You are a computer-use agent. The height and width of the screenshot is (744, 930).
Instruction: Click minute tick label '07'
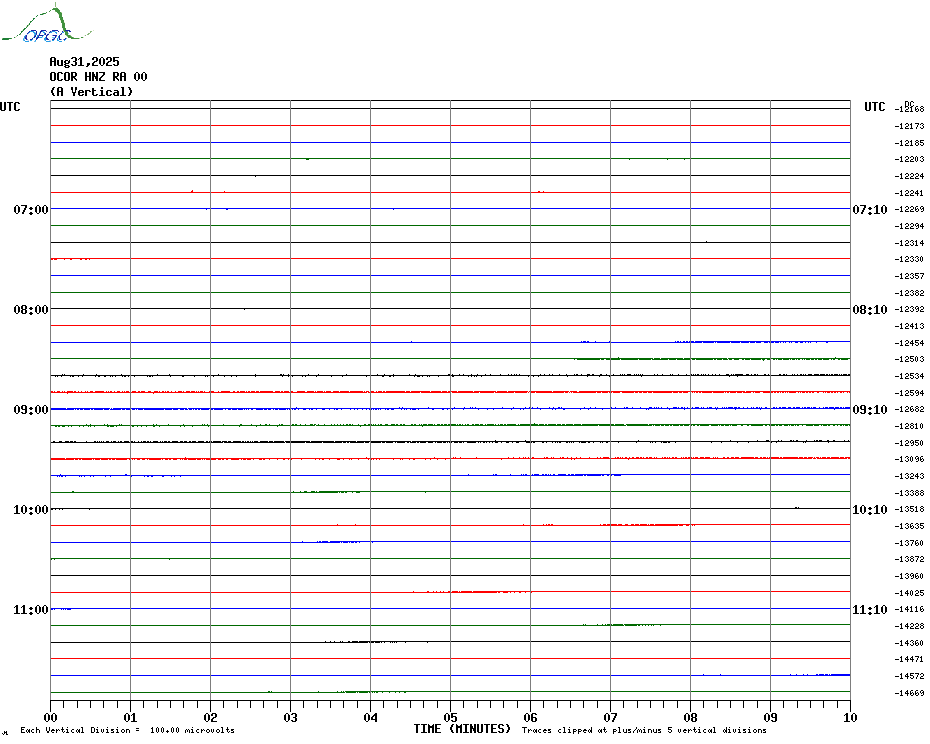[610, 718]
